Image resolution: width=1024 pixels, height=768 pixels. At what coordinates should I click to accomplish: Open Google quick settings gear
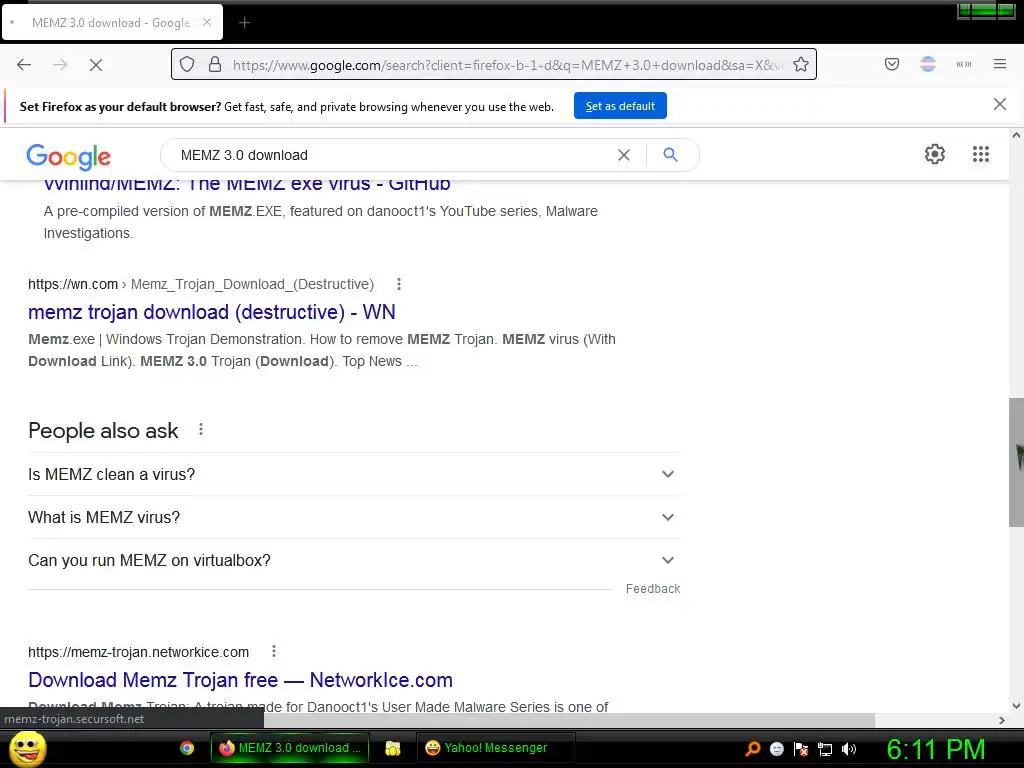click(935, 154)
